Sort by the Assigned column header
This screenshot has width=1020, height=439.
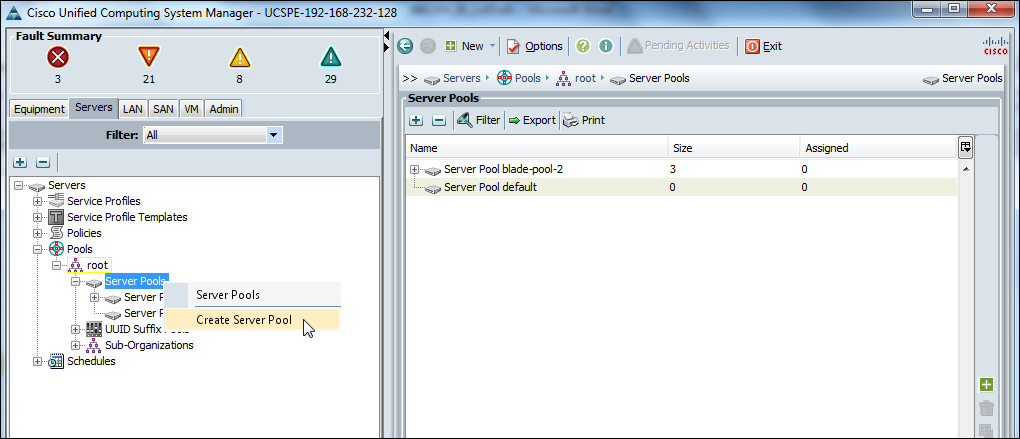(x=878, y=148)
